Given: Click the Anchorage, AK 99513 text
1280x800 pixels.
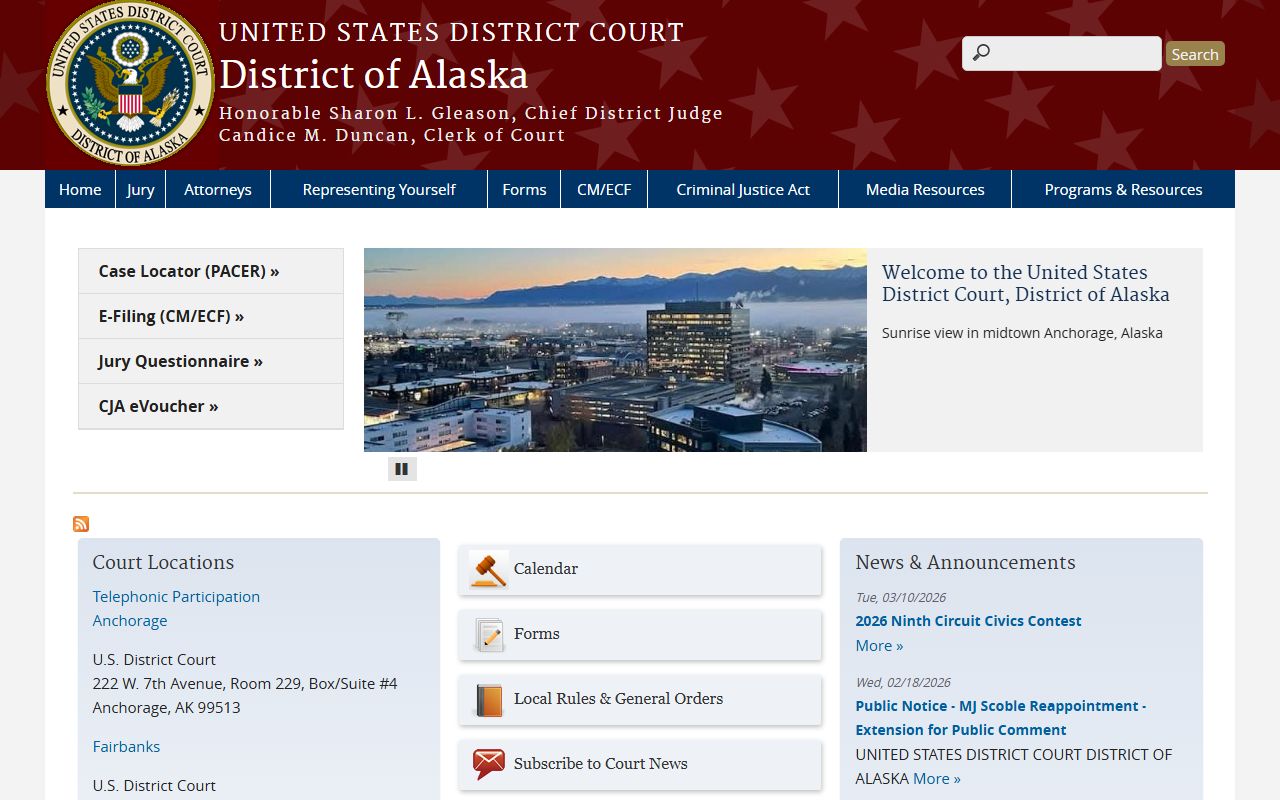Looking at the screenshot, I should tap(167, 708).
